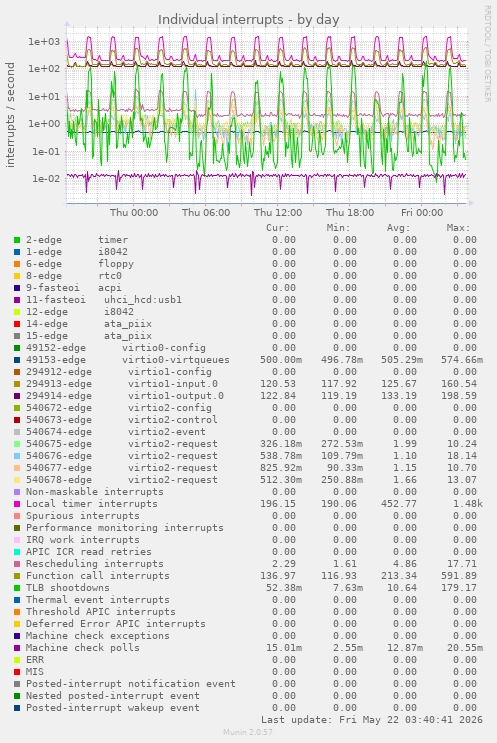Click the 'Last update' timestamp text
497x743 pixels.
(372, 720)
